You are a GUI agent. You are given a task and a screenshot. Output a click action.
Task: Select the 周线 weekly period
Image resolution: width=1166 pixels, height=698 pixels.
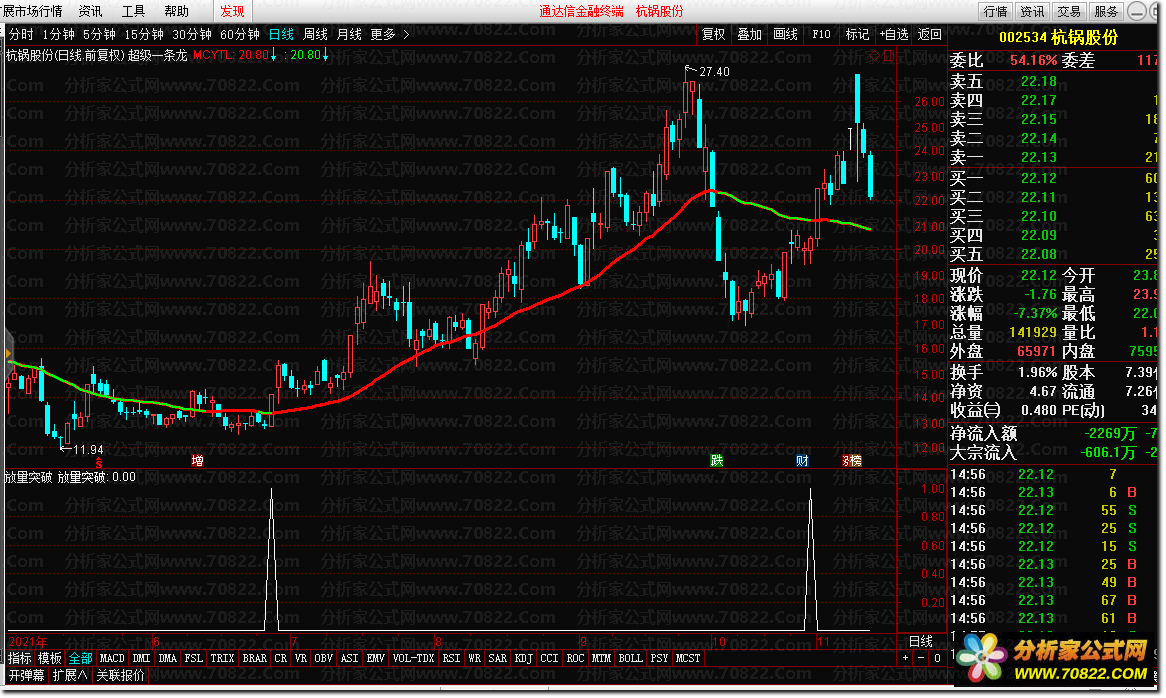coord(315,34)
